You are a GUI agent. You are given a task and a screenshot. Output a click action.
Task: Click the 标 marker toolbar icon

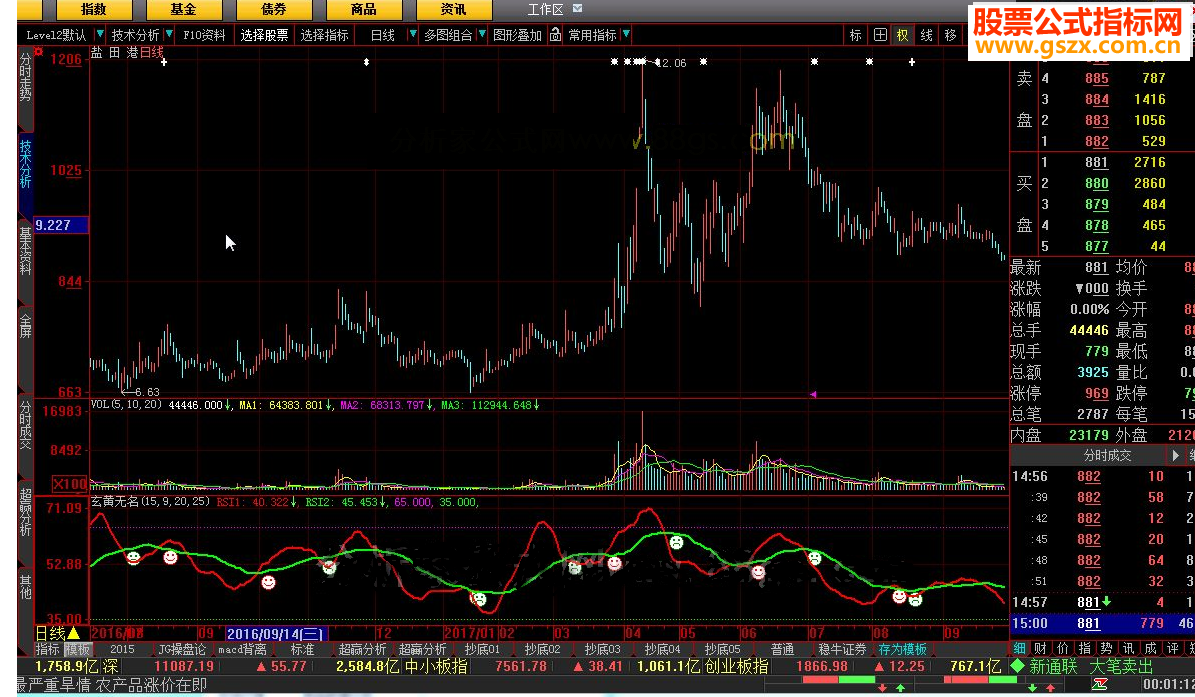(x=856, y=35)
